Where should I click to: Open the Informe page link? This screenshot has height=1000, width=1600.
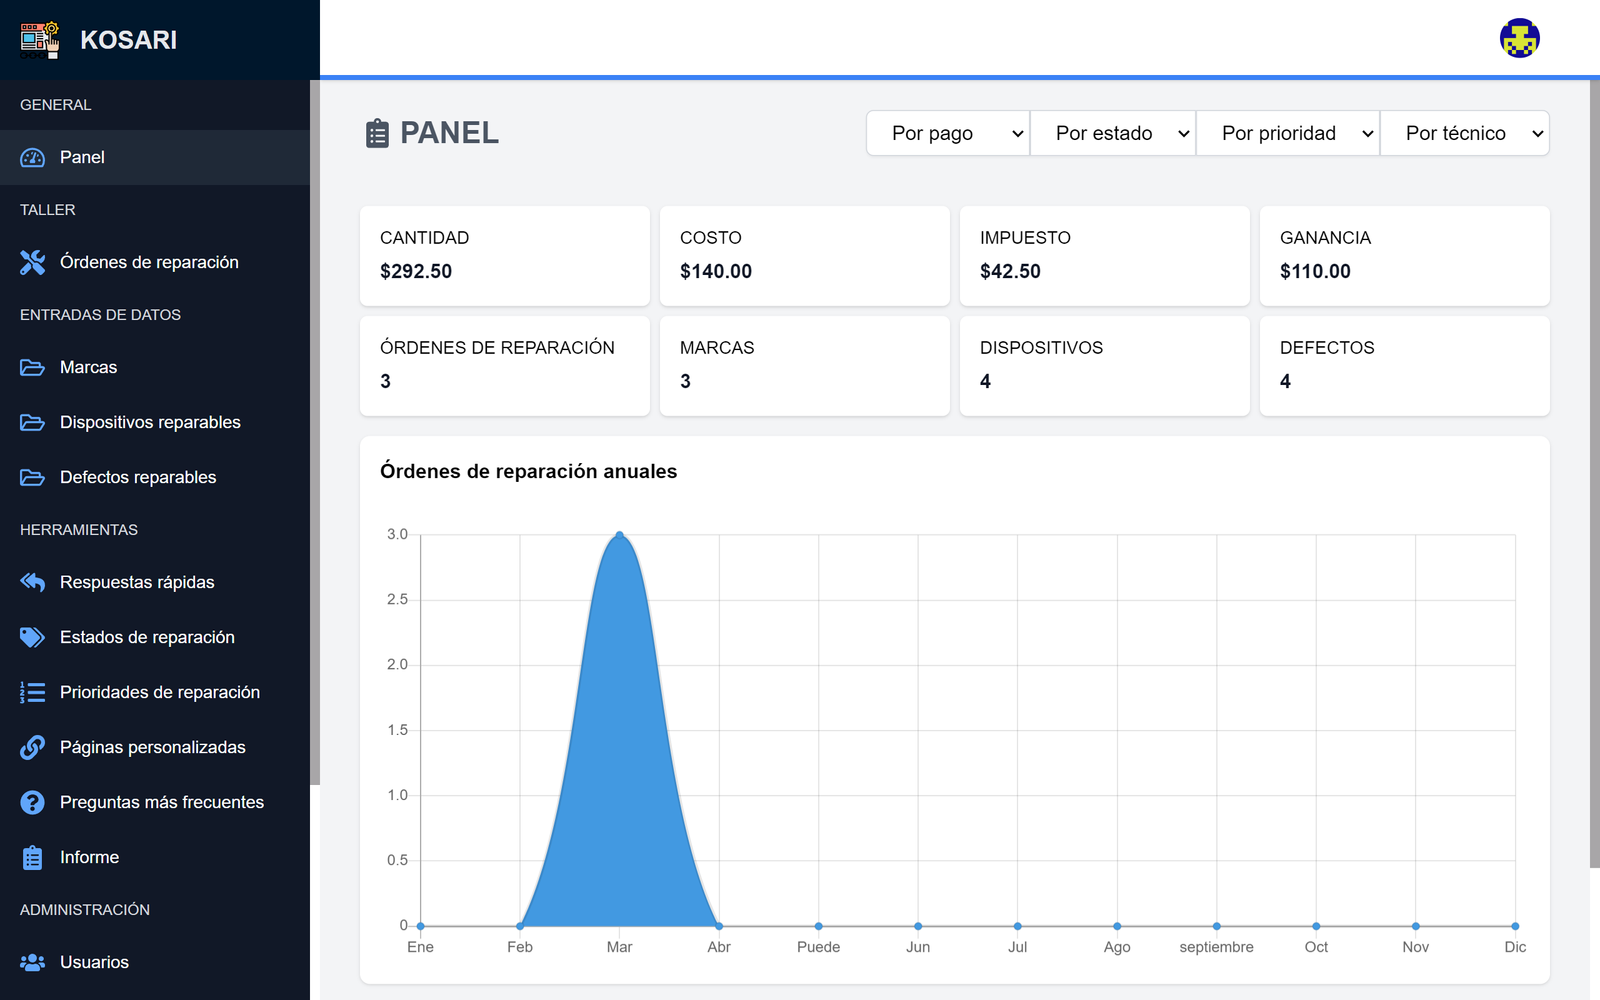point(89,857)
